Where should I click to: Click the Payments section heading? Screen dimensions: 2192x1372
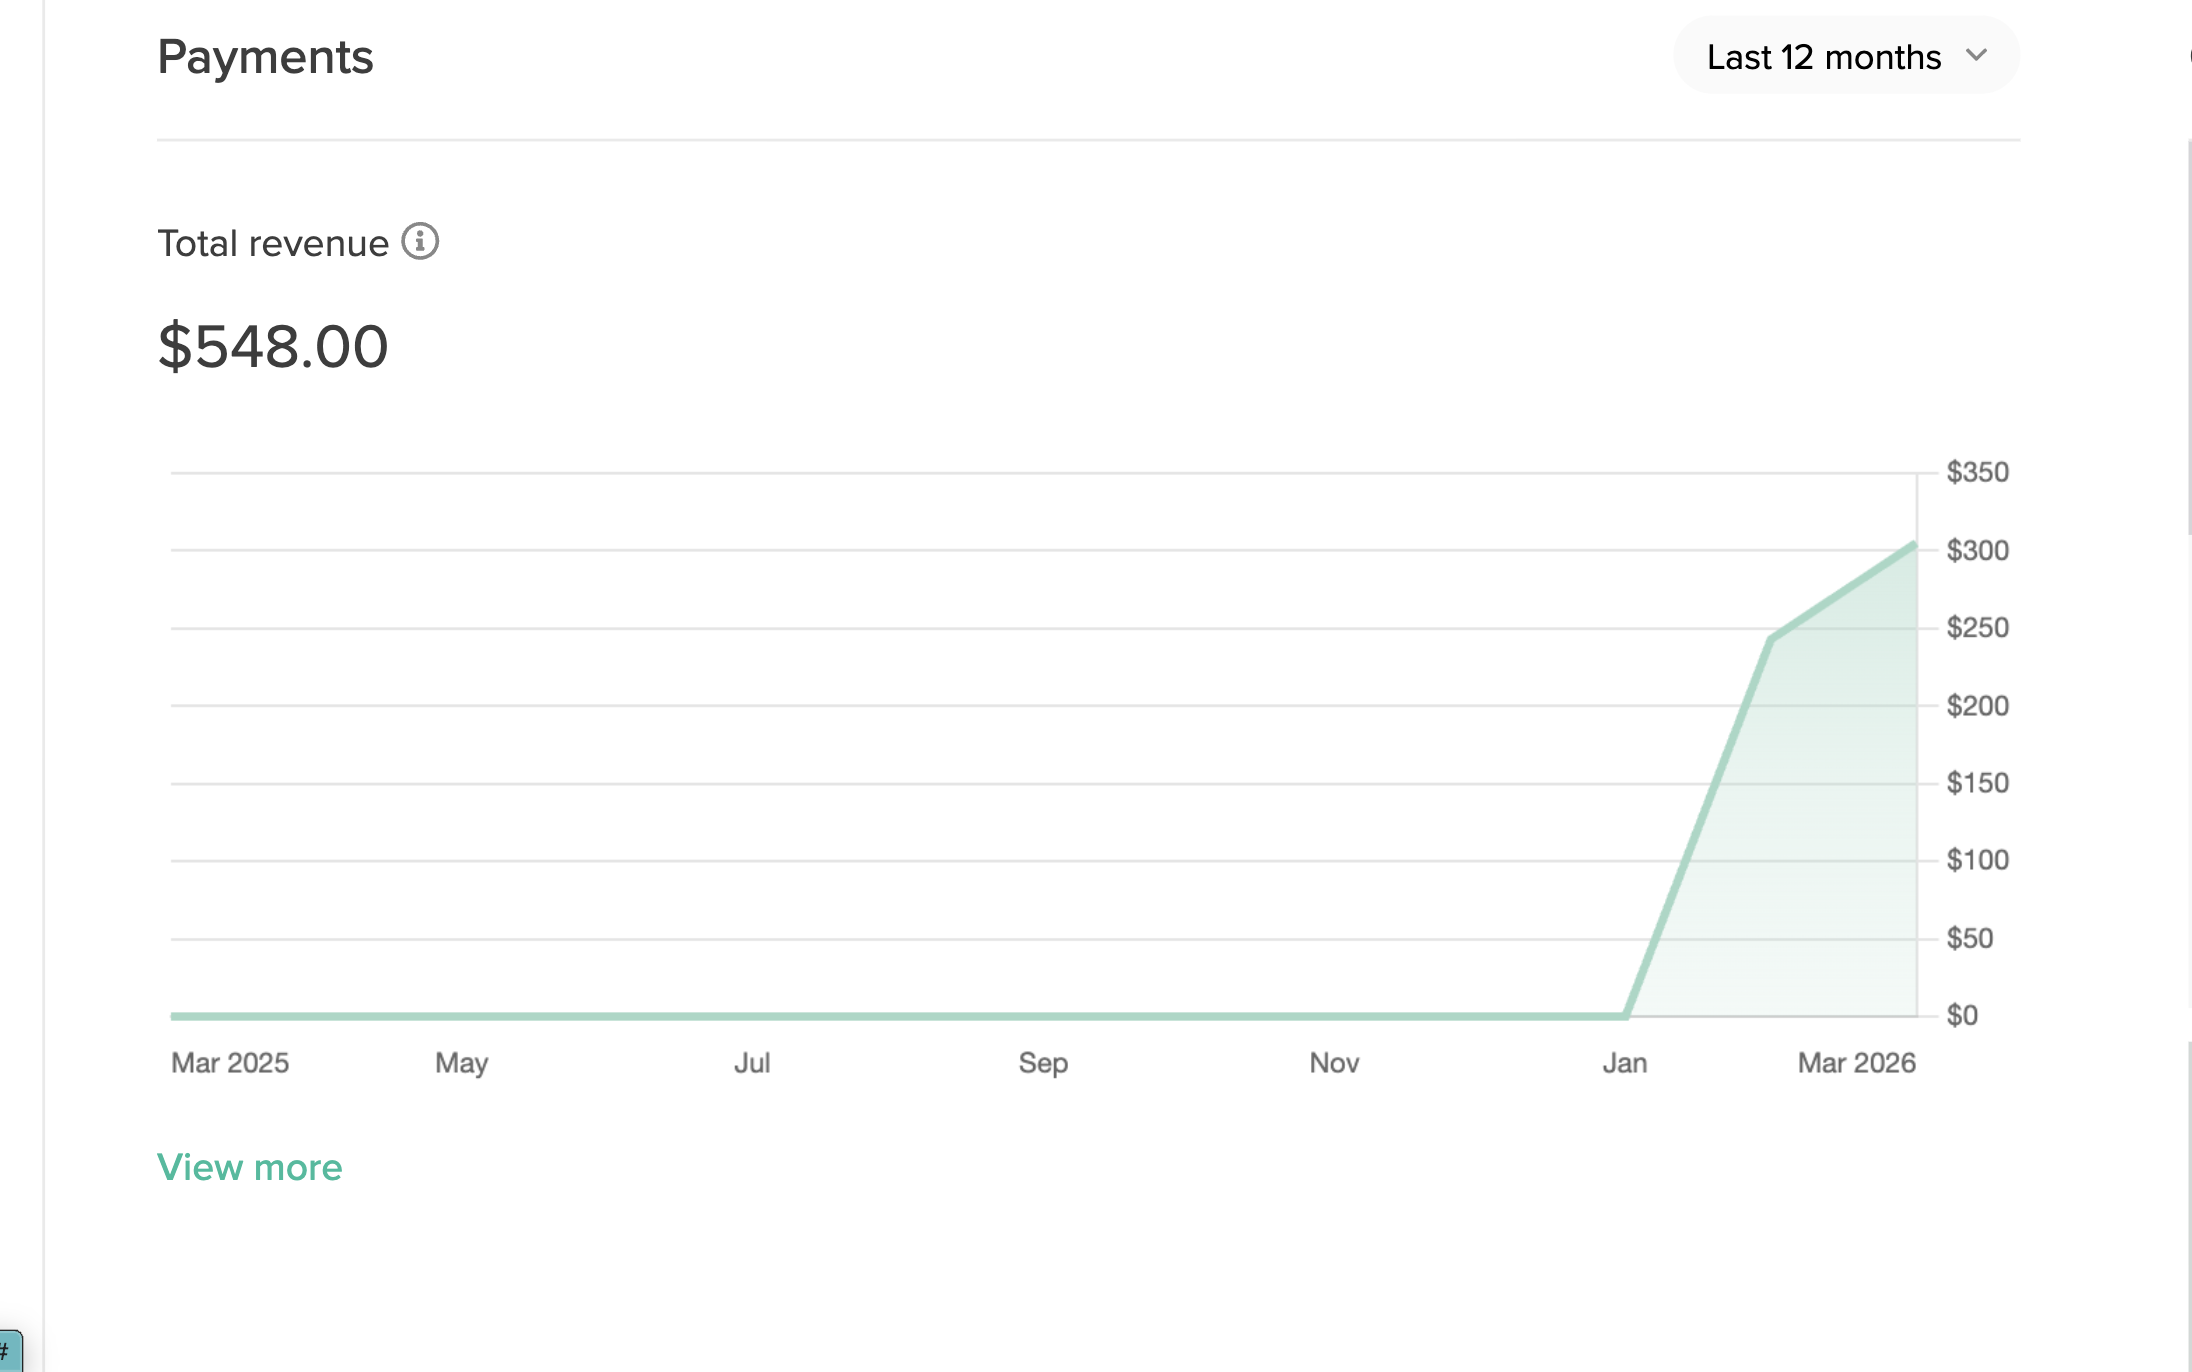265,57
